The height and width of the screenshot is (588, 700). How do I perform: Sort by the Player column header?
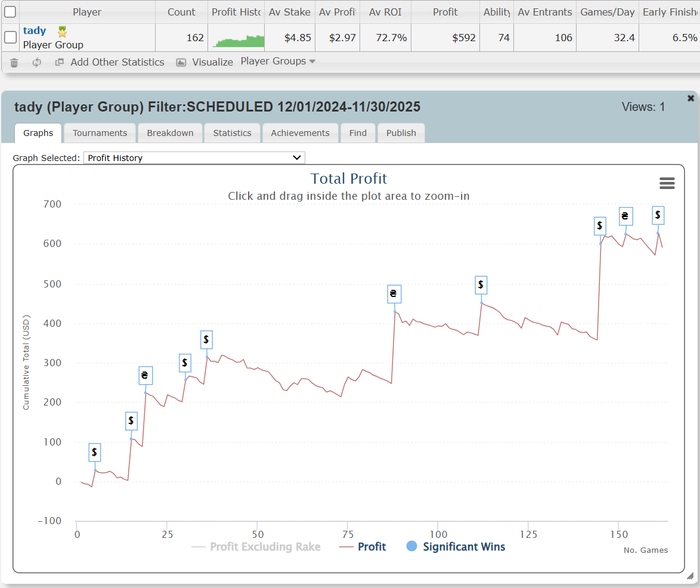pyautogui.click(x=87, y=12)
